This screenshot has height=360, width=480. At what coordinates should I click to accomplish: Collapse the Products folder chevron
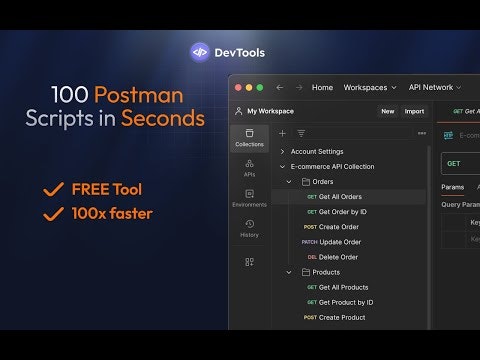pyautogui.click(x=289, y=272)
